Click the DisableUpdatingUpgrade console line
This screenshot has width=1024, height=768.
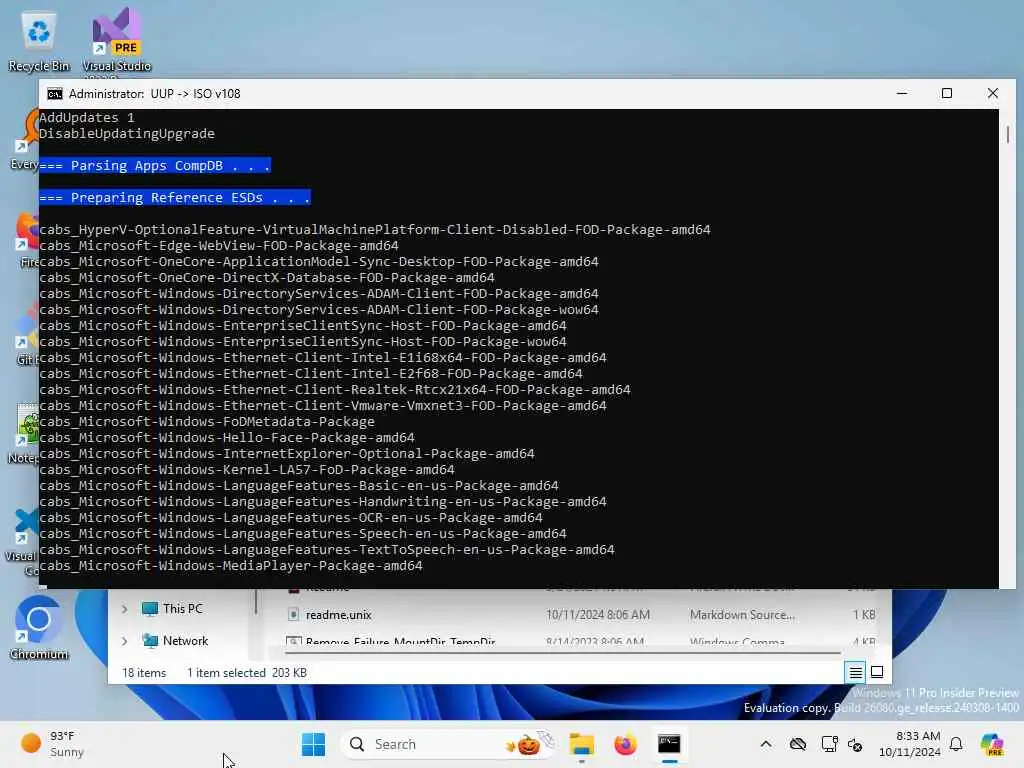pos(127,133)
